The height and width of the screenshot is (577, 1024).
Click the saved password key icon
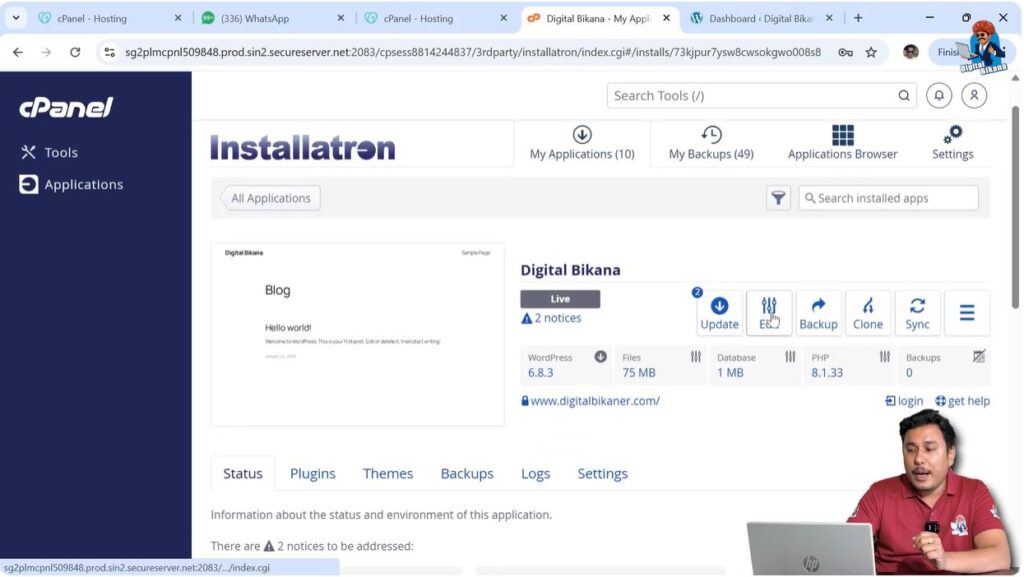tap(846, 52)
